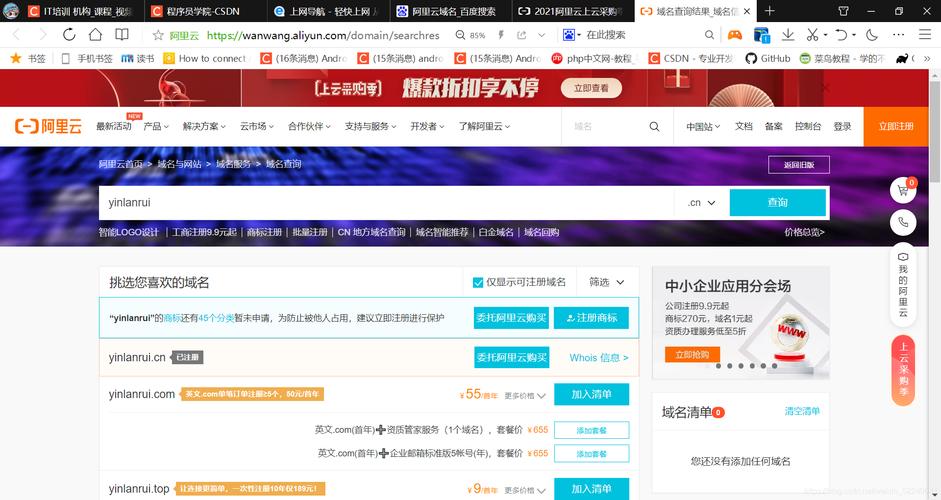Add yinlanrui.com via 加入清单
Viewport: 941px width, 500px height.
[x=591, y=394]
